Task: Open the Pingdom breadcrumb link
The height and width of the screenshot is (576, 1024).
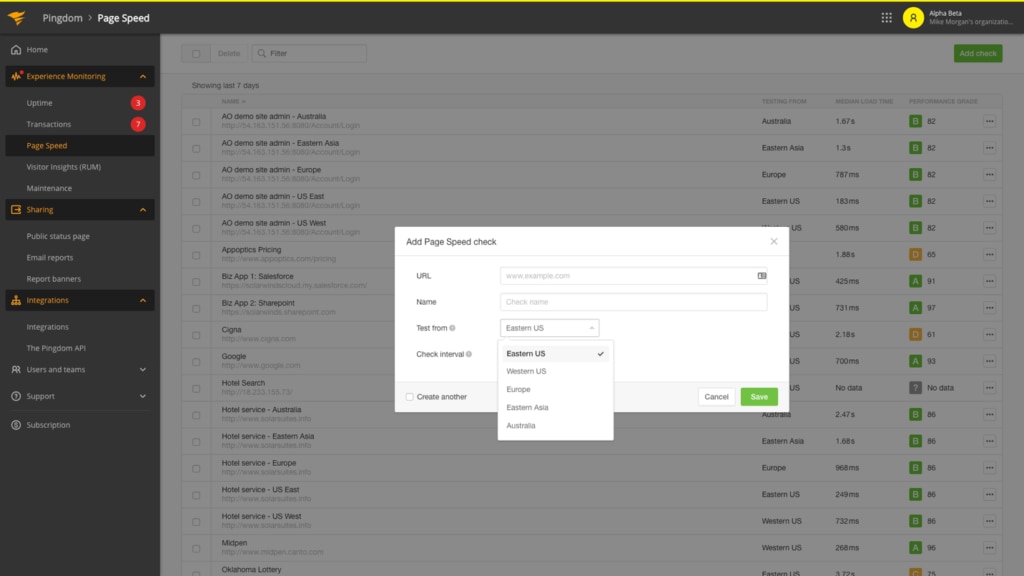Action: pyautogui.click(x=63, y=18)
